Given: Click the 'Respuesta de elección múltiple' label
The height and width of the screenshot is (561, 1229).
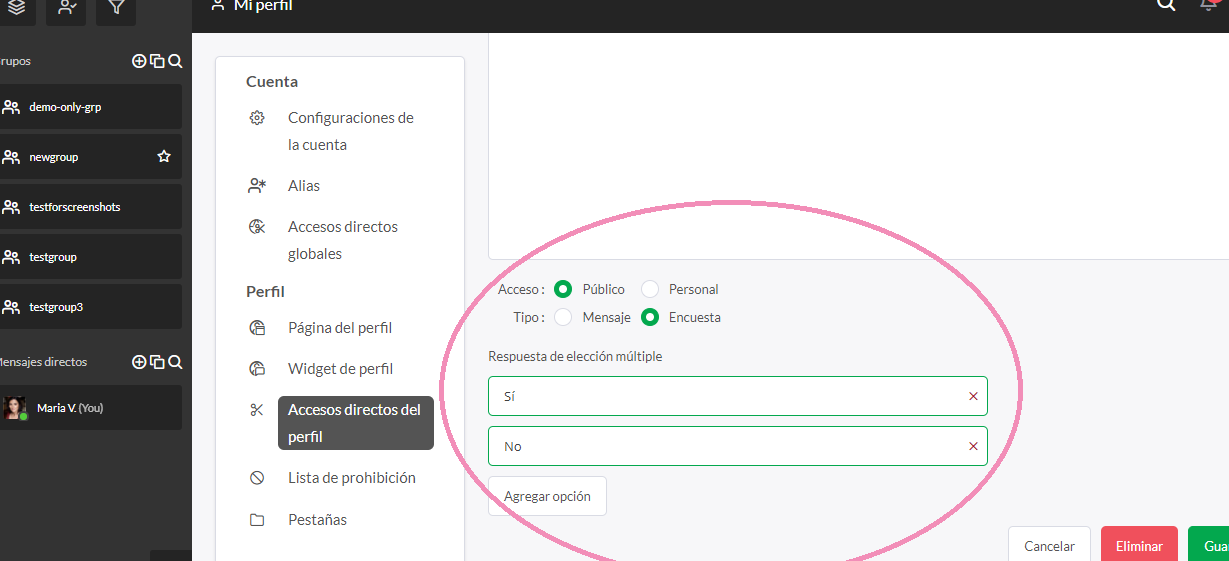Looking at the screenshot, I should pyautogui.click(x=575, y=356).
